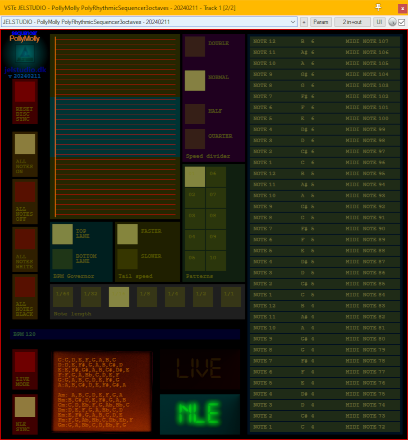Toggle the All Notes Off square
Viewport: 408px width, 440px height.
(x=25, y=192)
